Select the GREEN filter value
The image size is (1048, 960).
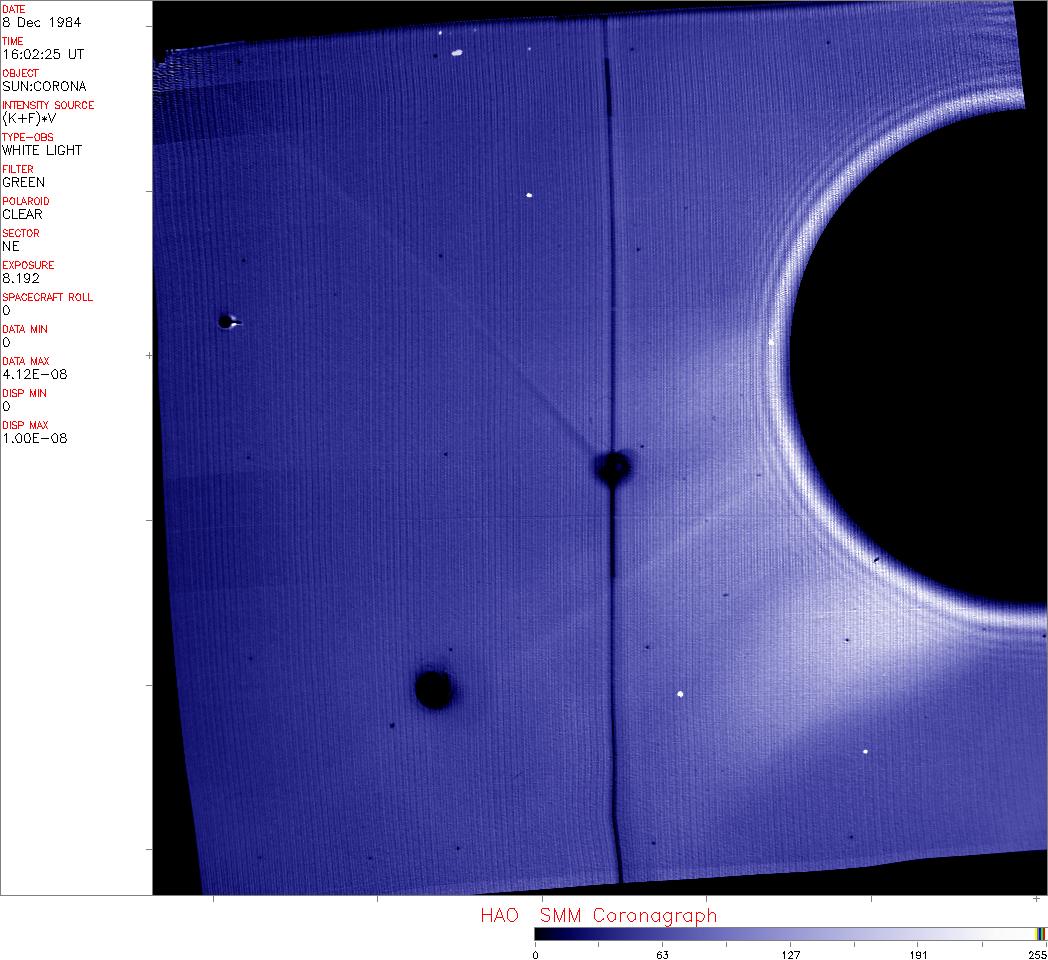pyautogui.click(x=23, y=182)
